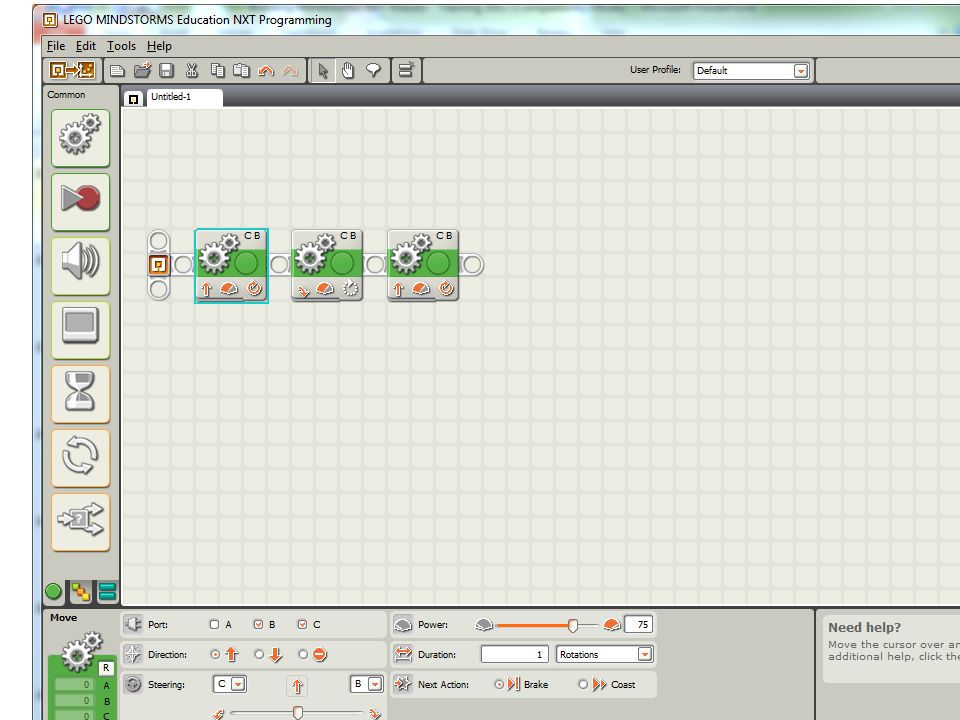The width and height of the screenshot is (960, 720).
Task: Undo the last action with the Undo arrow
Action: point(266,71)
